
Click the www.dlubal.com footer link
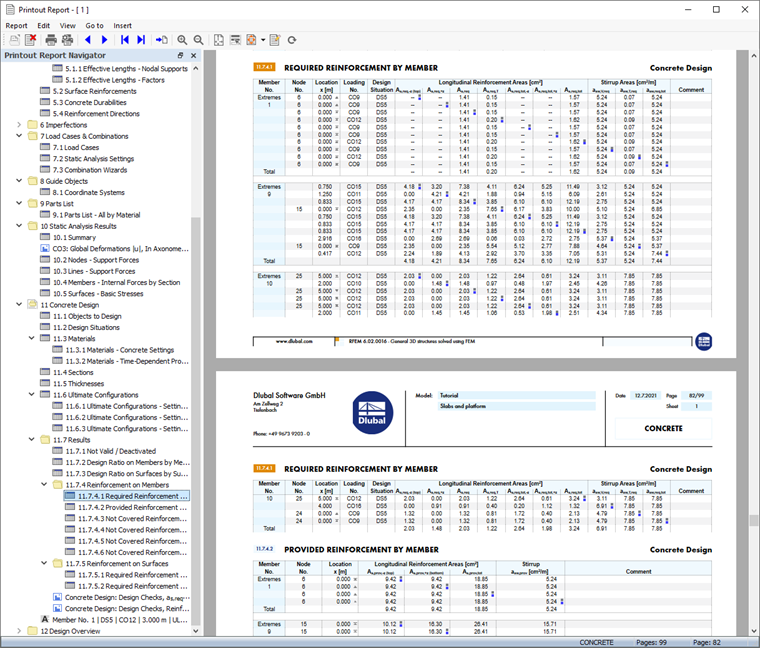295,340
